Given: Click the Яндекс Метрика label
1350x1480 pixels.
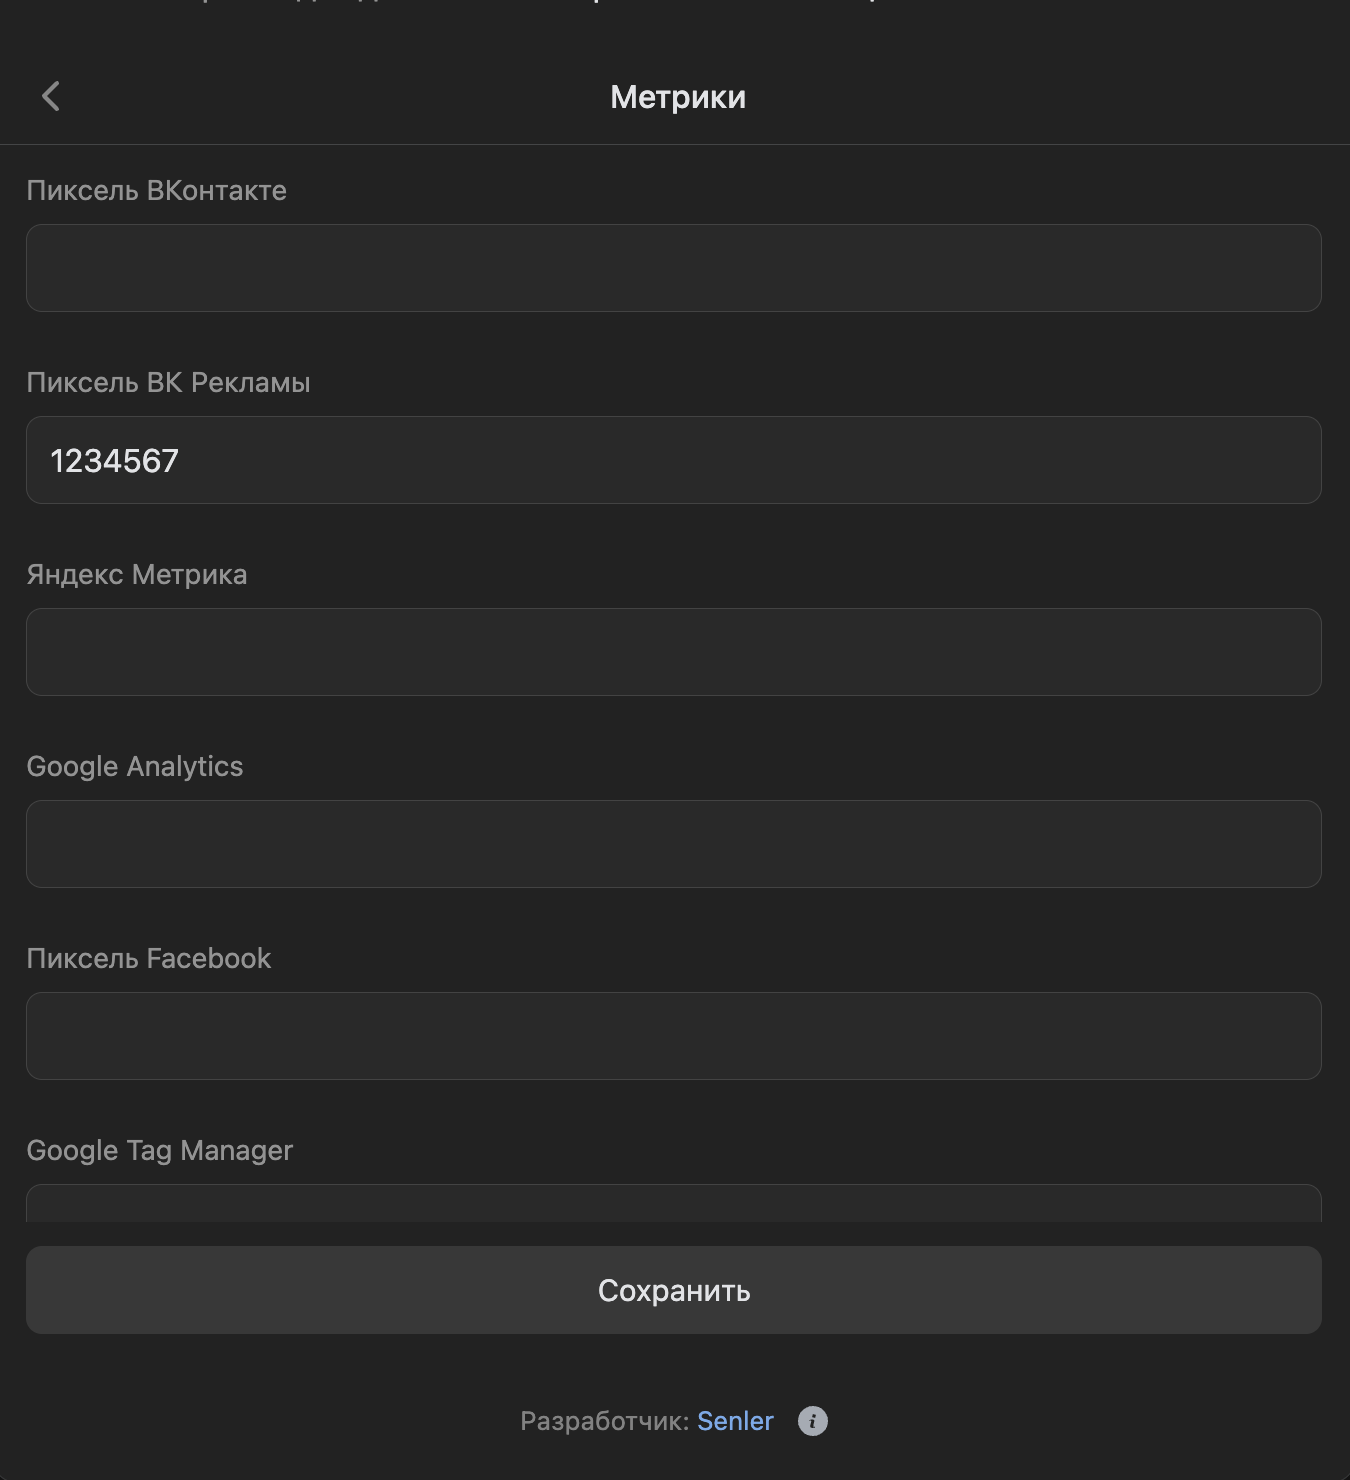Looking at the screenshot, I should (x=136, y=575).
